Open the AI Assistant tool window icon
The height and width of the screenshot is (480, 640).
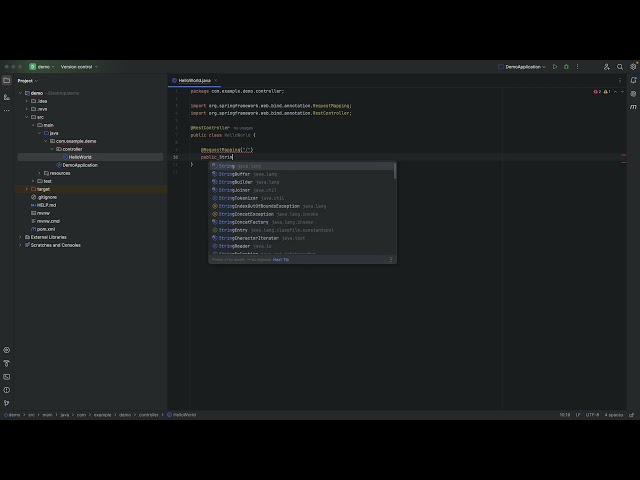(633, 93)
